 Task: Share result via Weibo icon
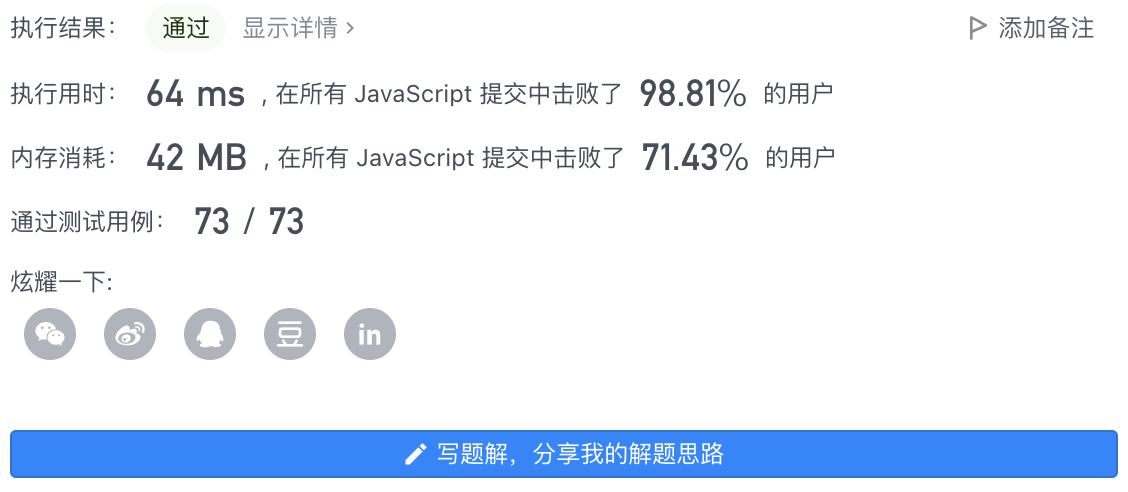pyautogui.click(x=130, y=334)
